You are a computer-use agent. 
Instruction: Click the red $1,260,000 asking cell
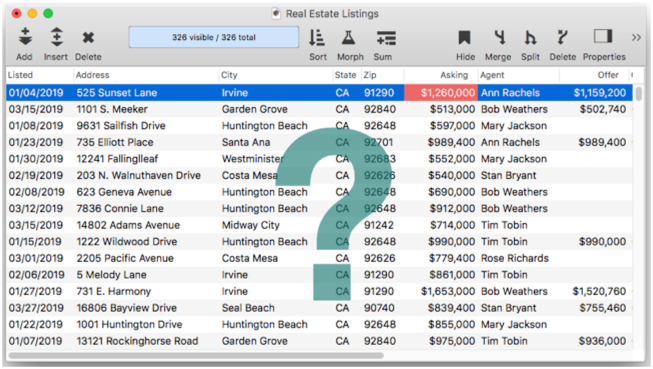[441, 92]
